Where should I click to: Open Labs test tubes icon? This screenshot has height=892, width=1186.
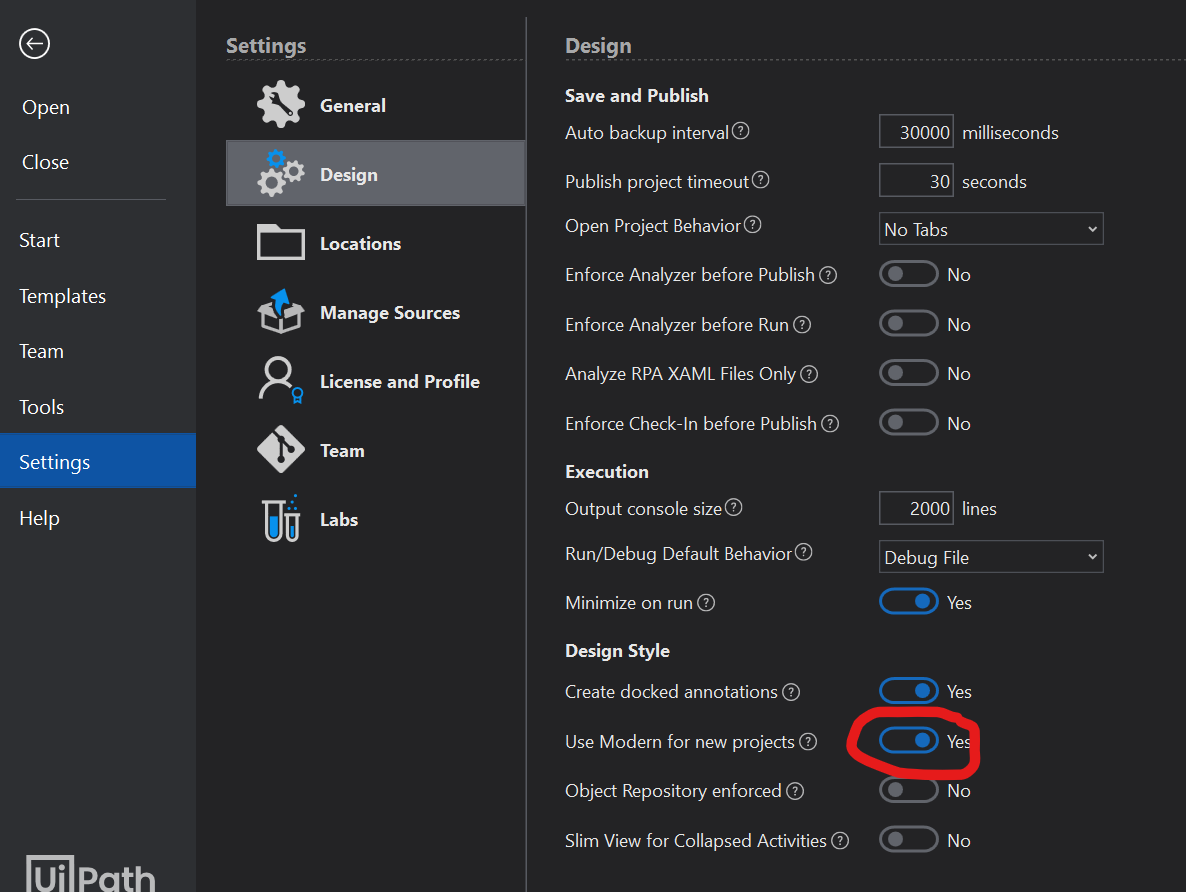[281, 519]
